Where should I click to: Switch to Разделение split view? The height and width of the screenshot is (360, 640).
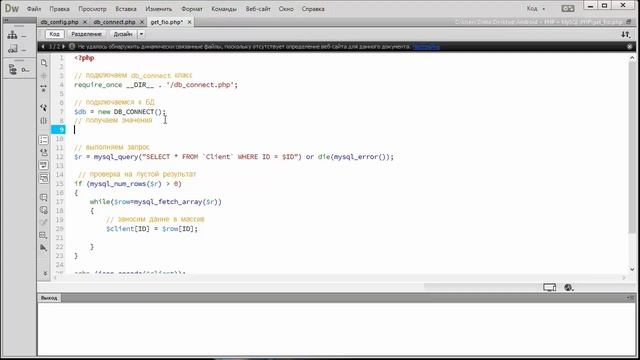86,34
